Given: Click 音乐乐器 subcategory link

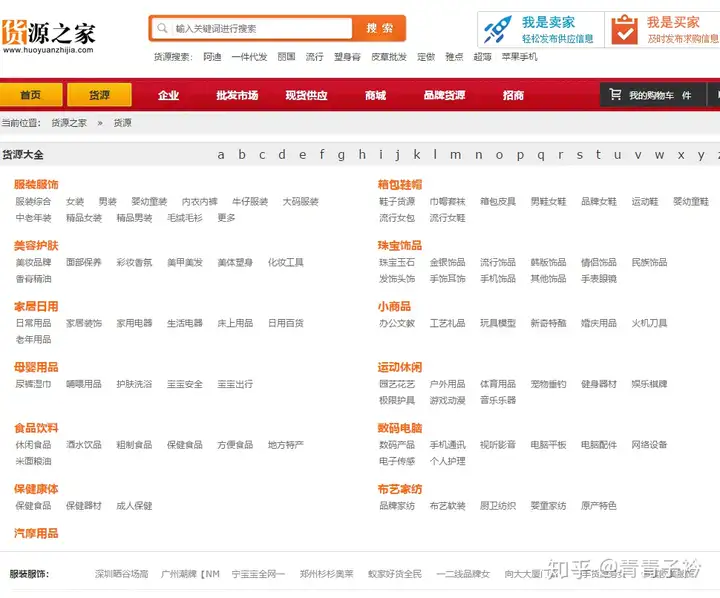Looking at the screenshot, I should (498, 401).
